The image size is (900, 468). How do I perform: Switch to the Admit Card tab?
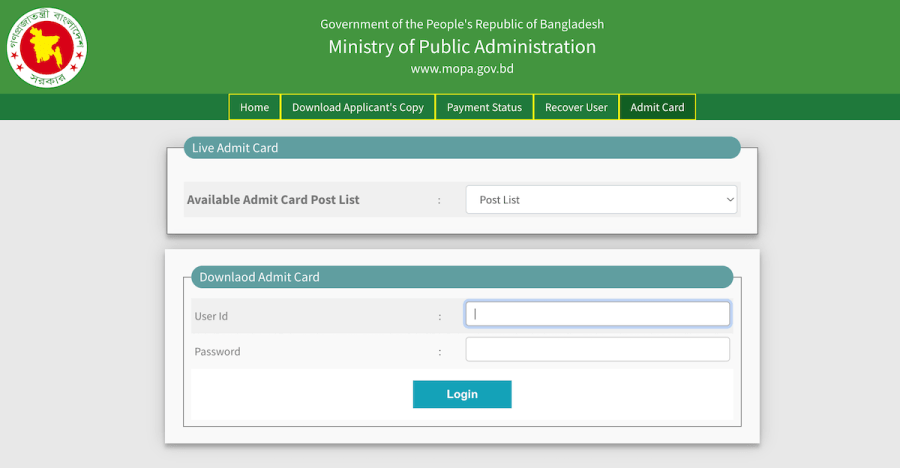click(657, 107)
